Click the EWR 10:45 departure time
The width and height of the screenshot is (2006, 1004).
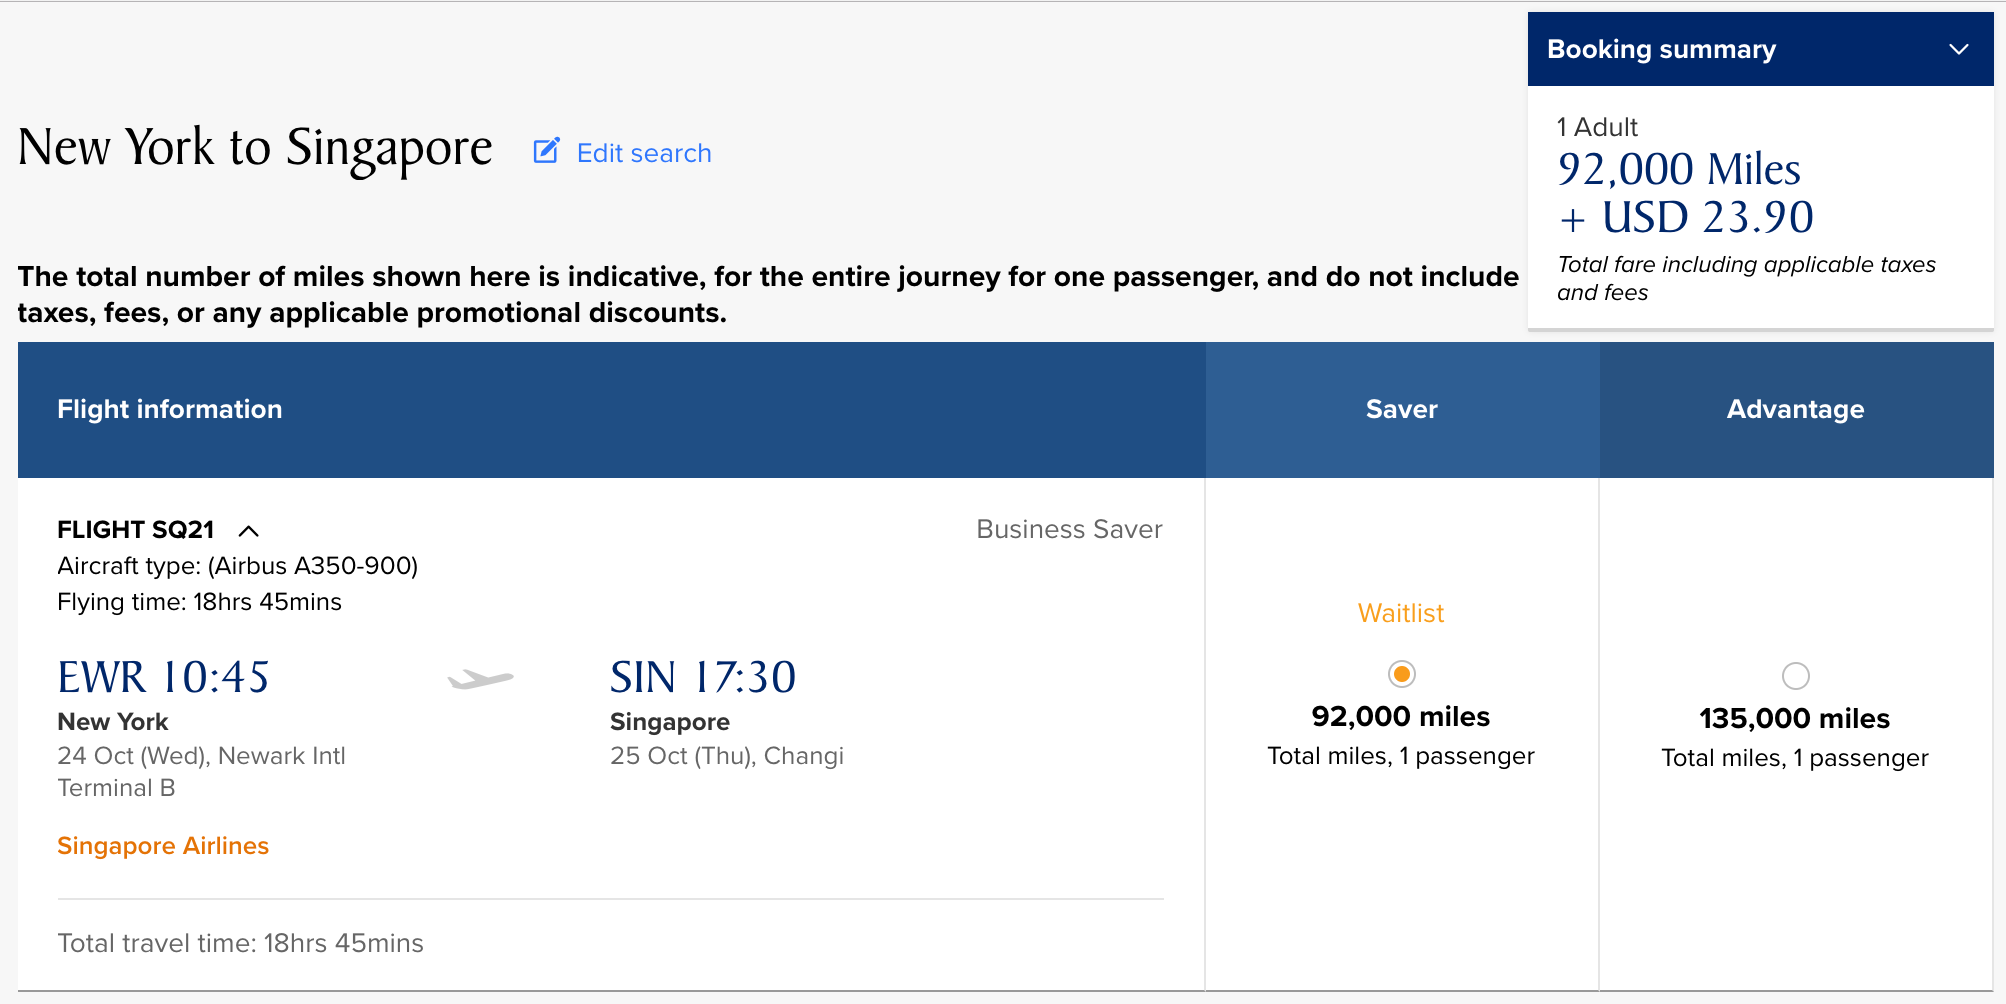coord(164,677)
